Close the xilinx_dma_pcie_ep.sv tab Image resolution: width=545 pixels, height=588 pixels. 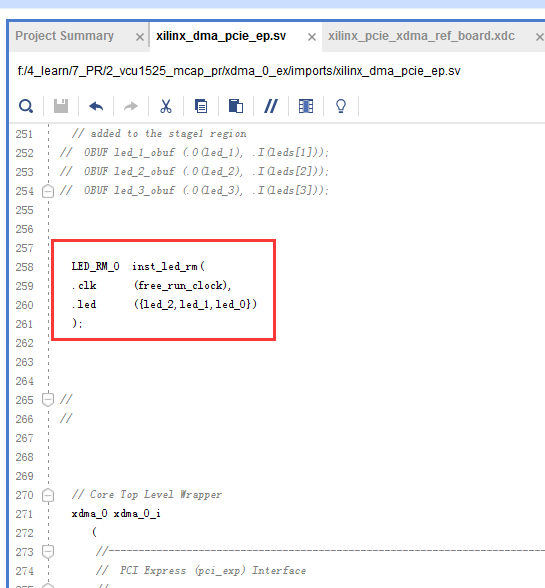point(312,37)
